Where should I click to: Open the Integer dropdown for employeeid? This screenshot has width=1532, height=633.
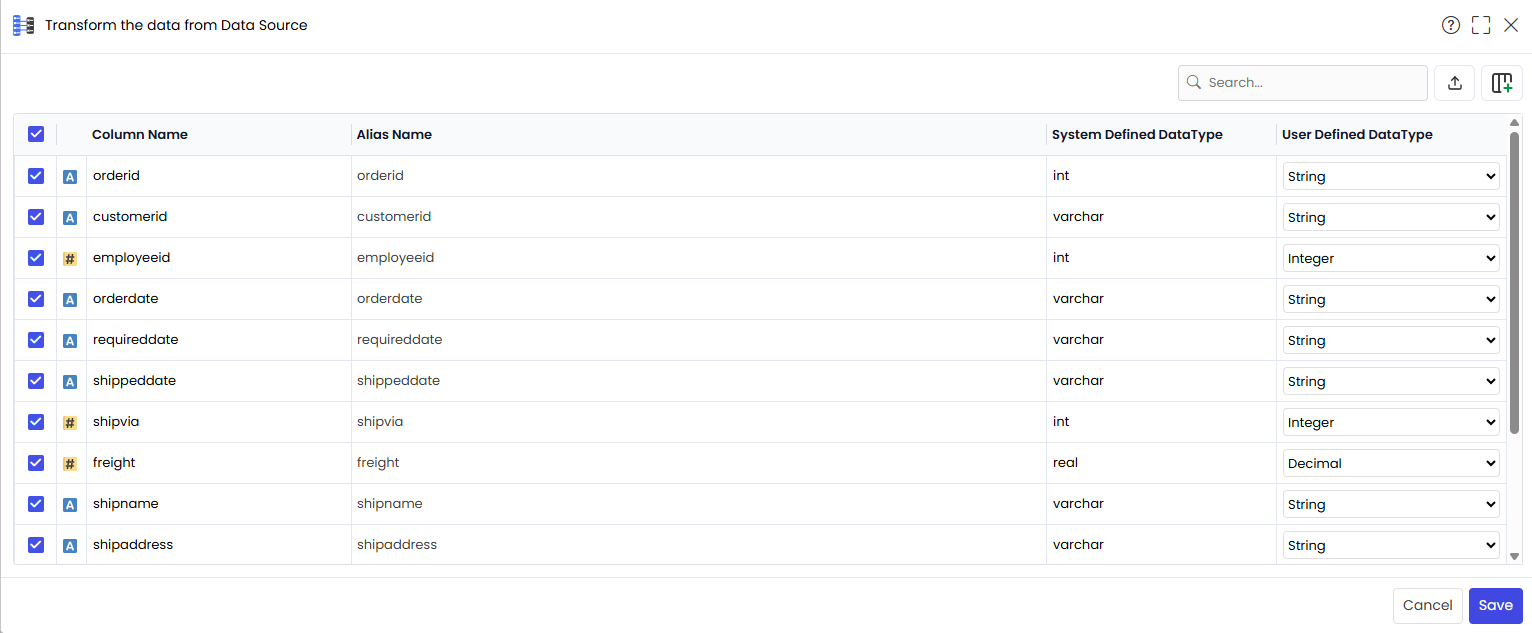point(1391,258)
